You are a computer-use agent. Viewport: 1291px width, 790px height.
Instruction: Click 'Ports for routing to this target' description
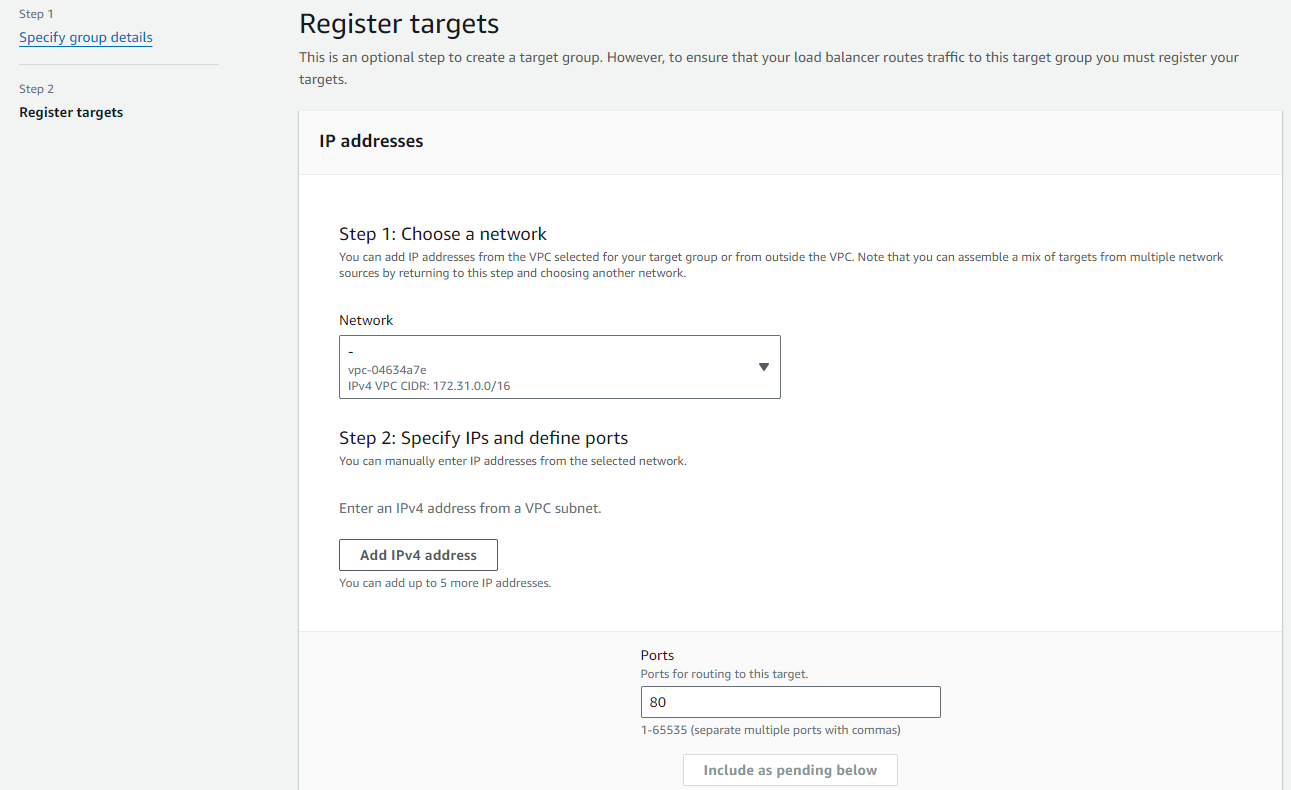coord(724,674)
